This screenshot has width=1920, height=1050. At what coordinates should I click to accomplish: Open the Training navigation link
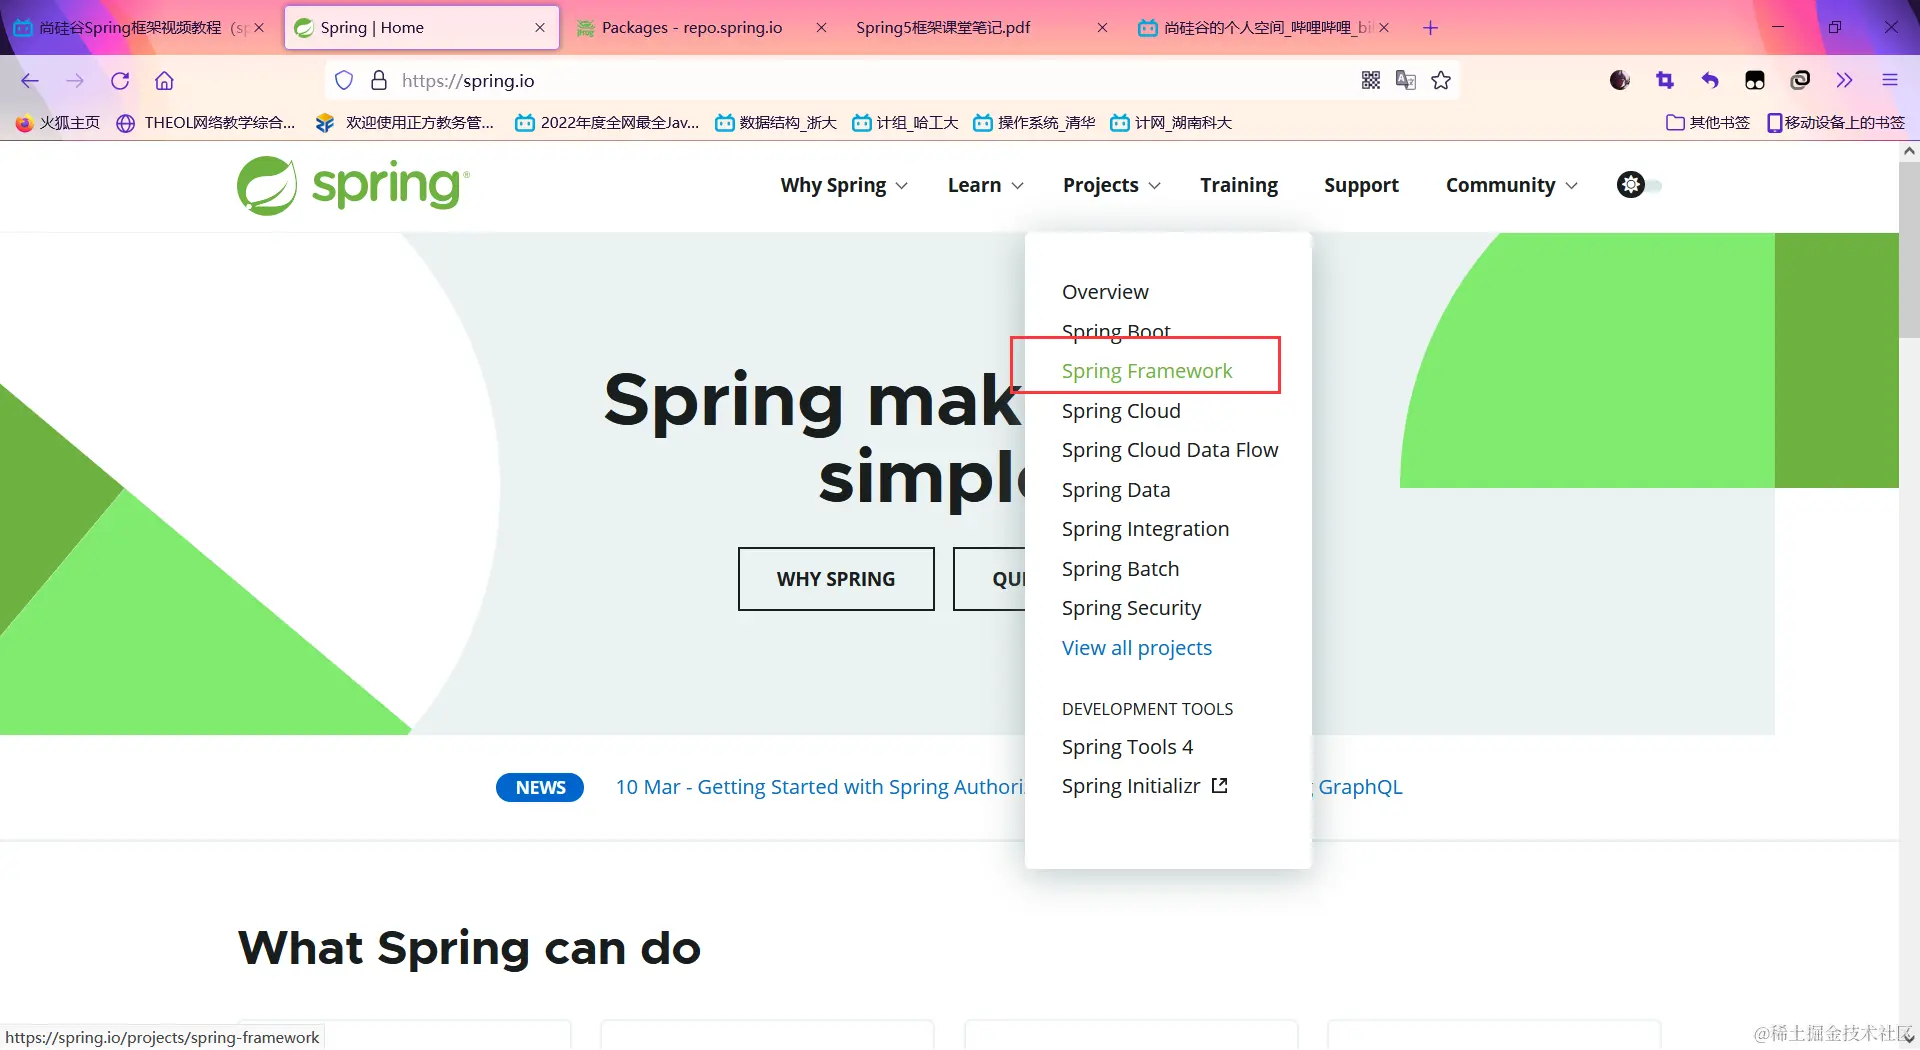(1239, 185)
